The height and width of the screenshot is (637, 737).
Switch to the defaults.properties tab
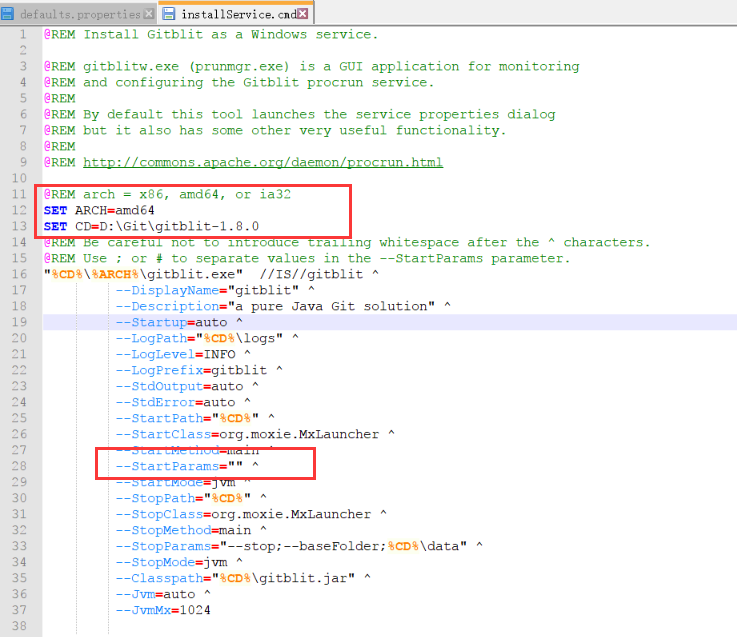point(79,14)
